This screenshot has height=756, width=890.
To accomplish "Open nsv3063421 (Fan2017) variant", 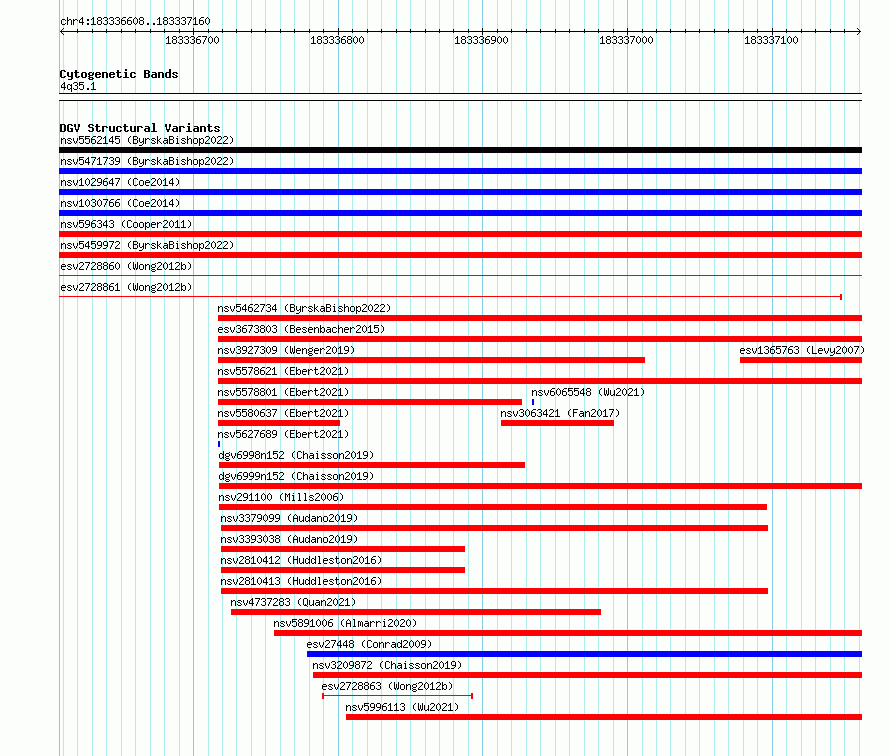I will (x=560, y=413).
